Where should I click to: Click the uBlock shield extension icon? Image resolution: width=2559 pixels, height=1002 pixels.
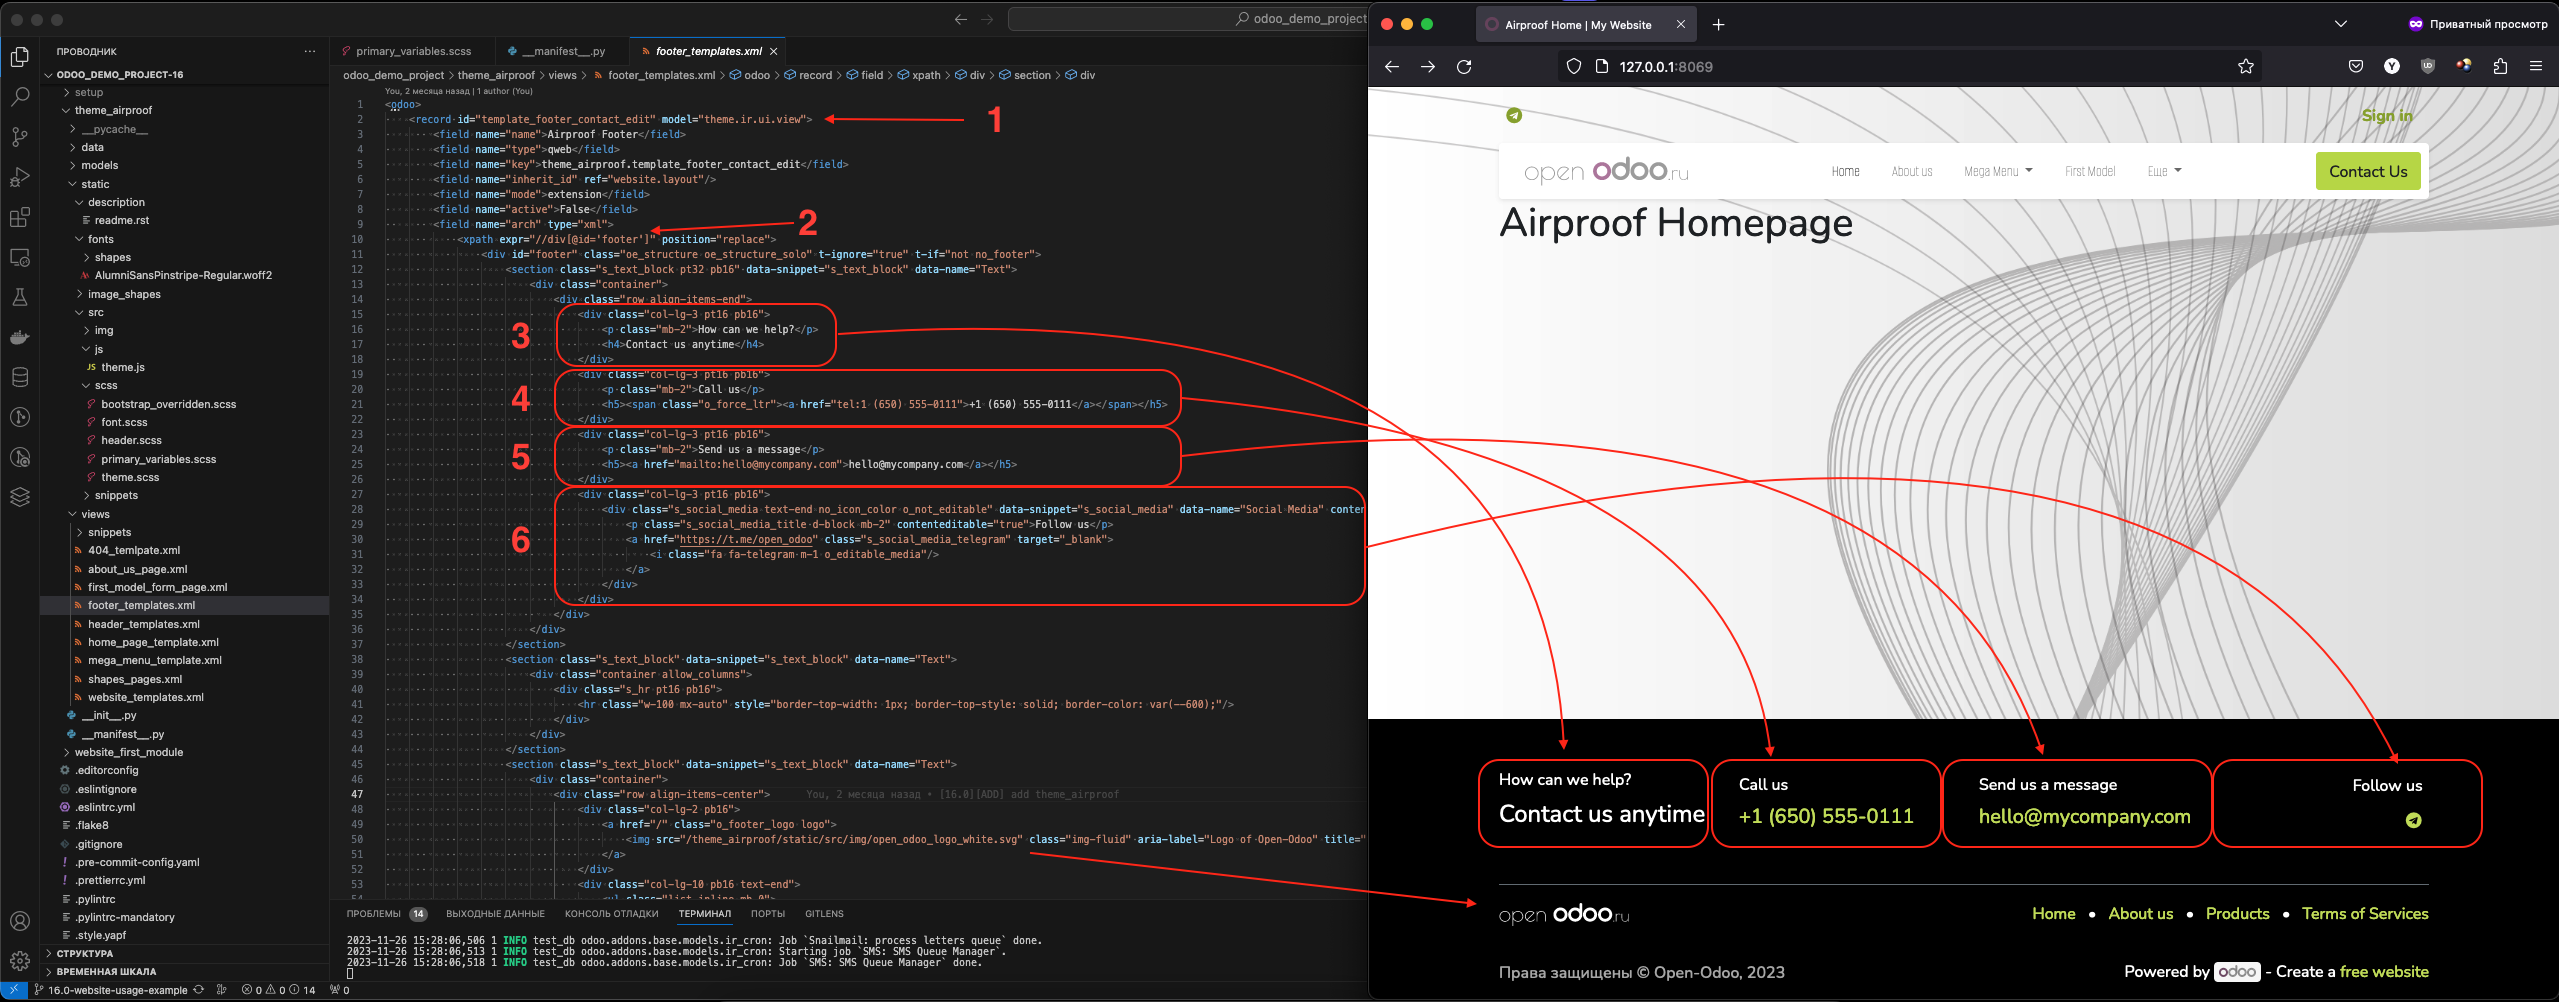click(2427, 67)
